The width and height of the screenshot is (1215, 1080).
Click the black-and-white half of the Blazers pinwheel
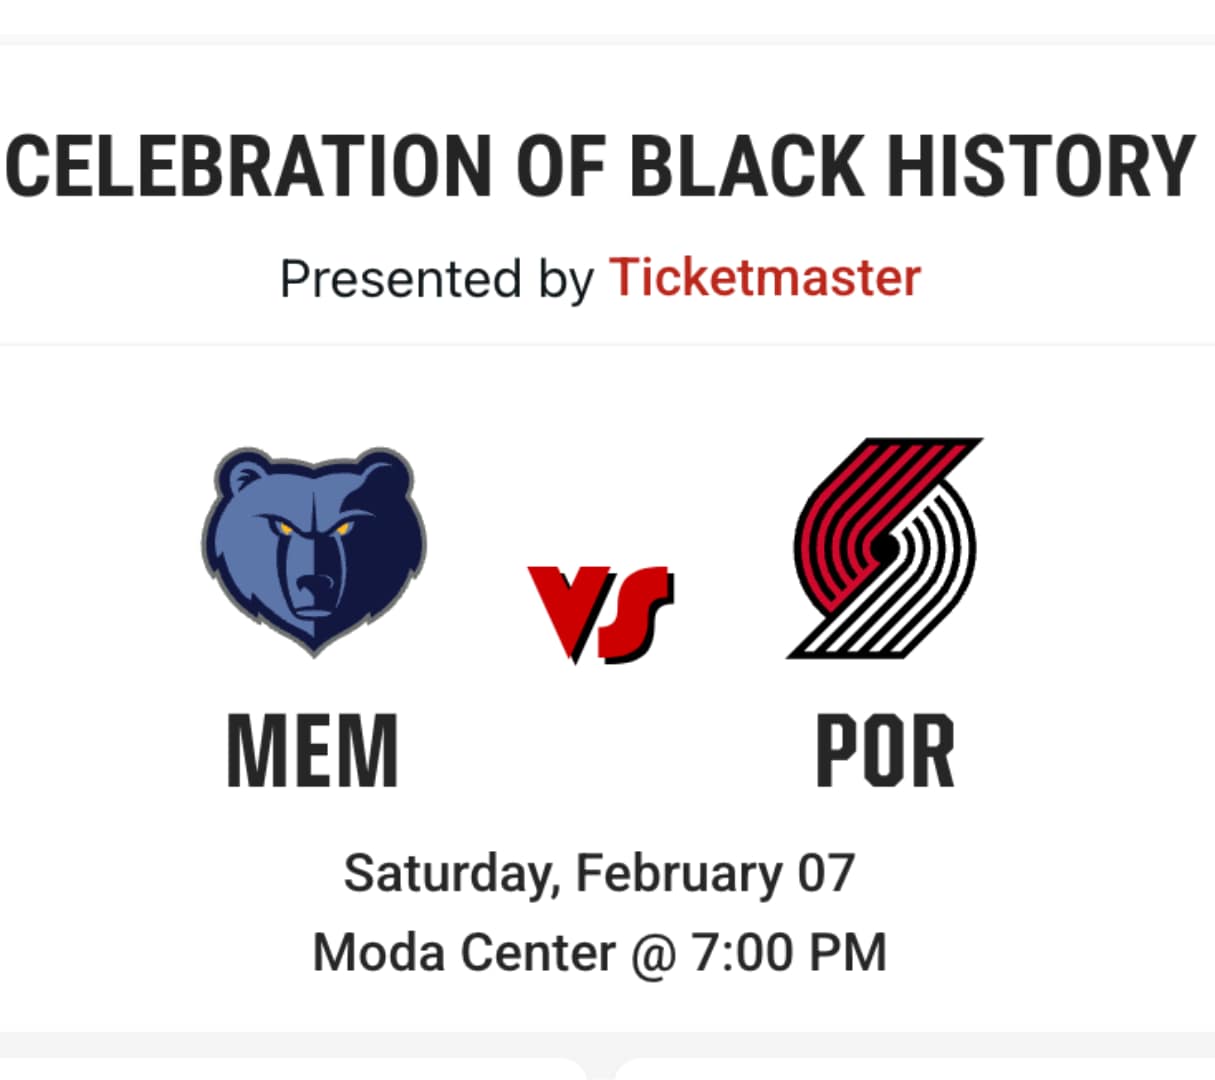click(x=925, y=590)
